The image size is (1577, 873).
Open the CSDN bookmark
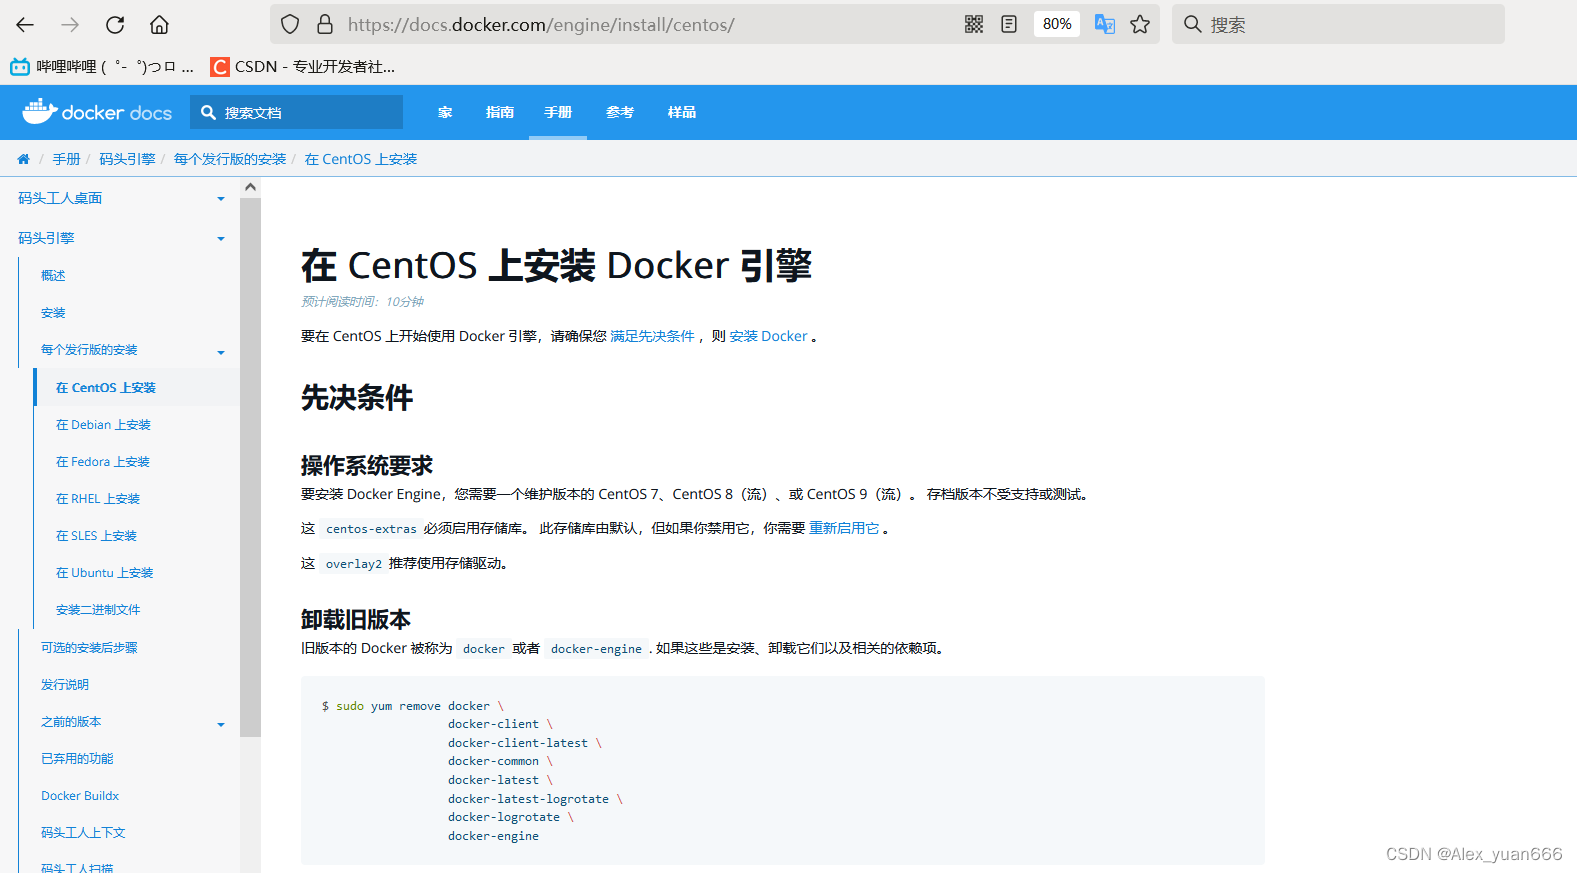[x=302, y=67]
